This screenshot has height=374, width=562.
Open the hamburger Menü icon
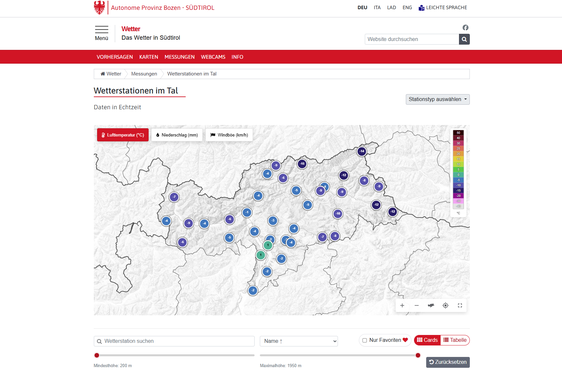(x=101, y=29)
